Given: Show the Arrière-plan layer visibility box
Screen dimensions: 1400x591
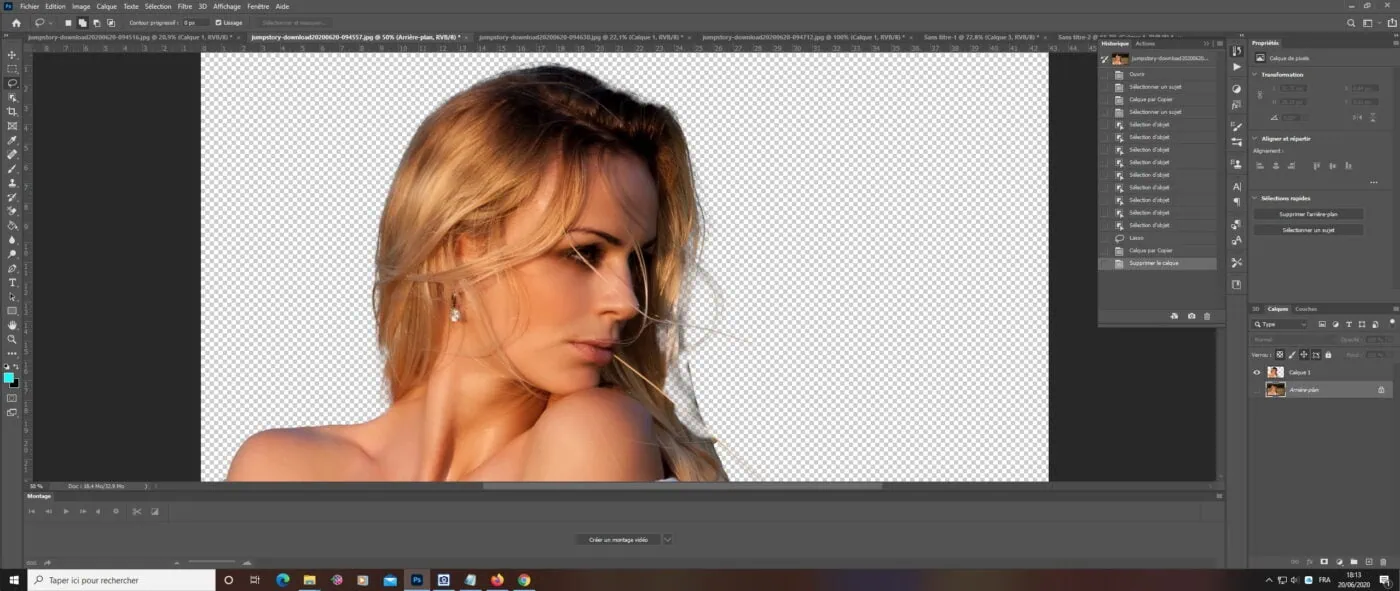Looking at the screenshot, I should pos(1257,390).
